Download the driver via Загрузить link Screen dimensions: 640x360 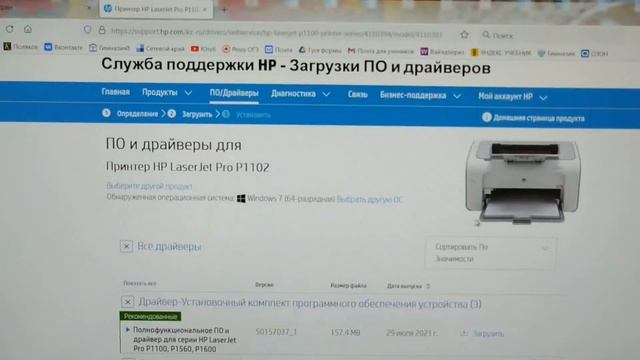coord(488,333)
